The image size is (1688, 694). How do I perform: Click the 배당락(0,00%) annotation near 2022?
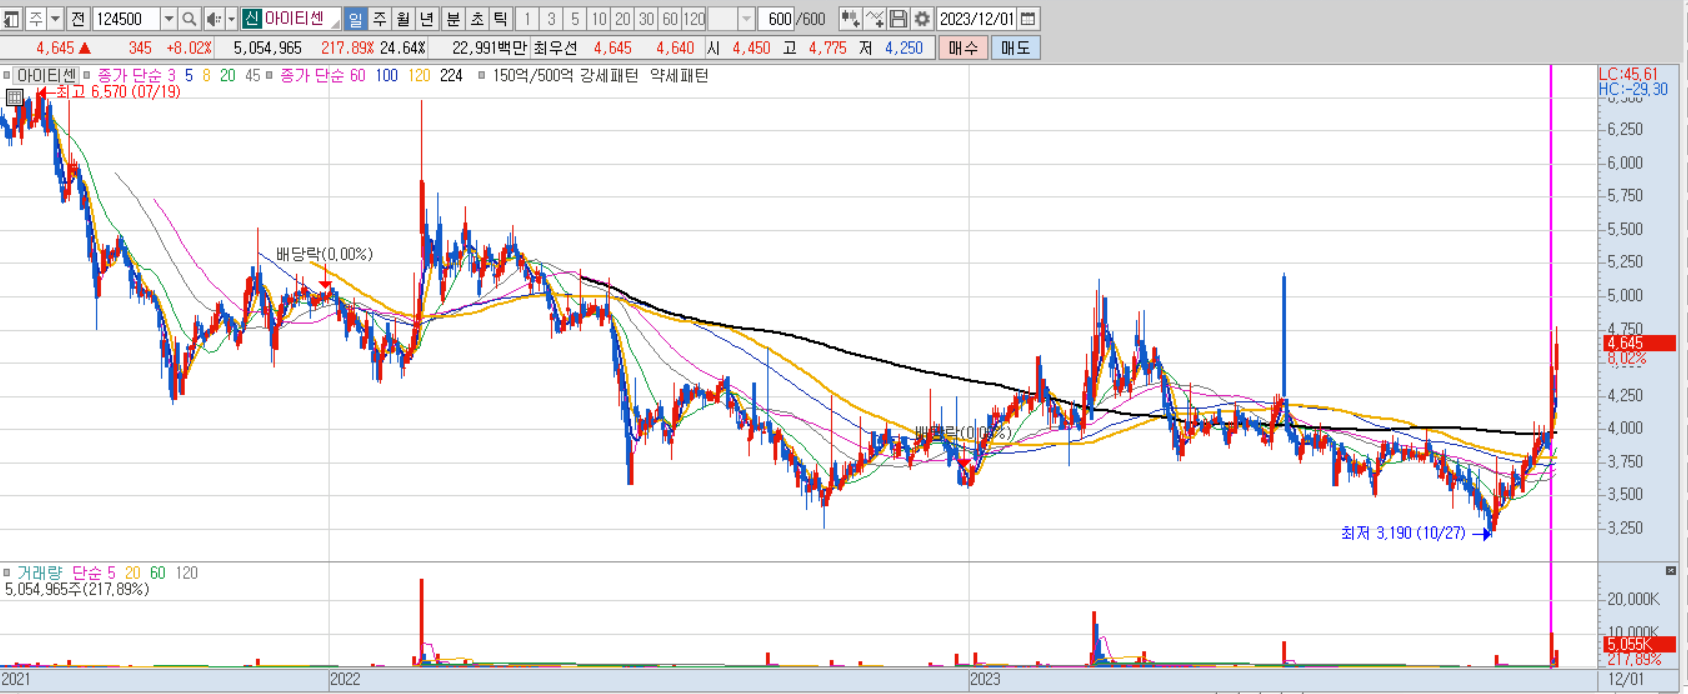point(324,254)
